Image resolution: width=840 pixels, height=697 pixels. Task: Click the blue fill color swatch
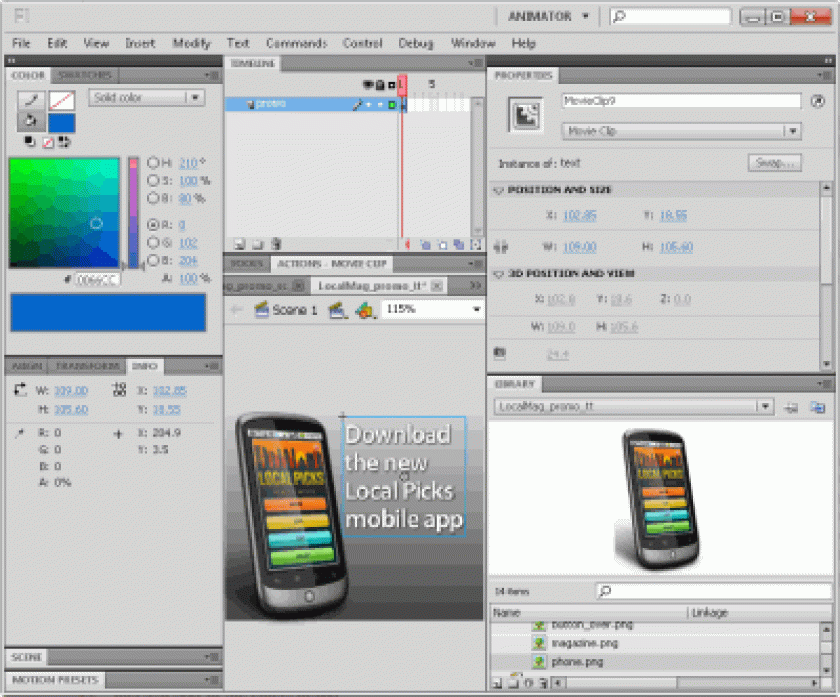(62, 123)
